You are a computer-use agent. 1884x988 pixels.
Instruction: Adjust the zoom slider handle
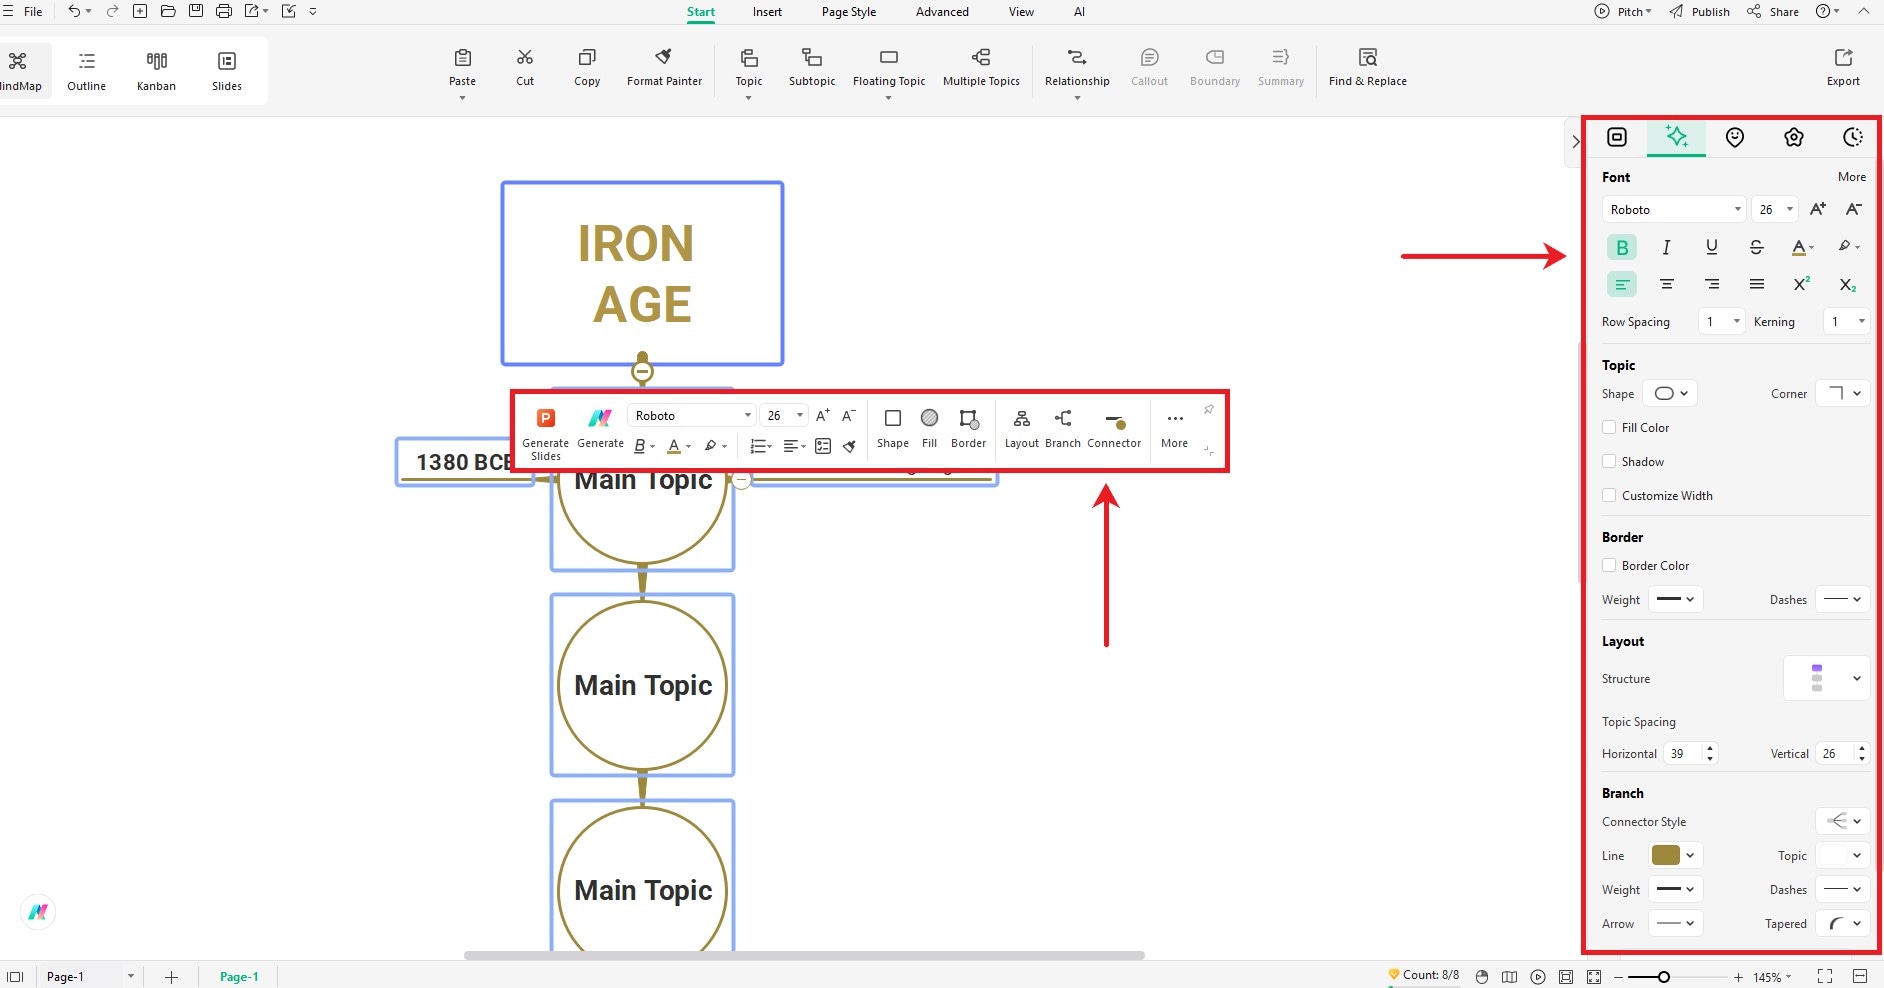pyautogui.click(x=1663, y=977)
